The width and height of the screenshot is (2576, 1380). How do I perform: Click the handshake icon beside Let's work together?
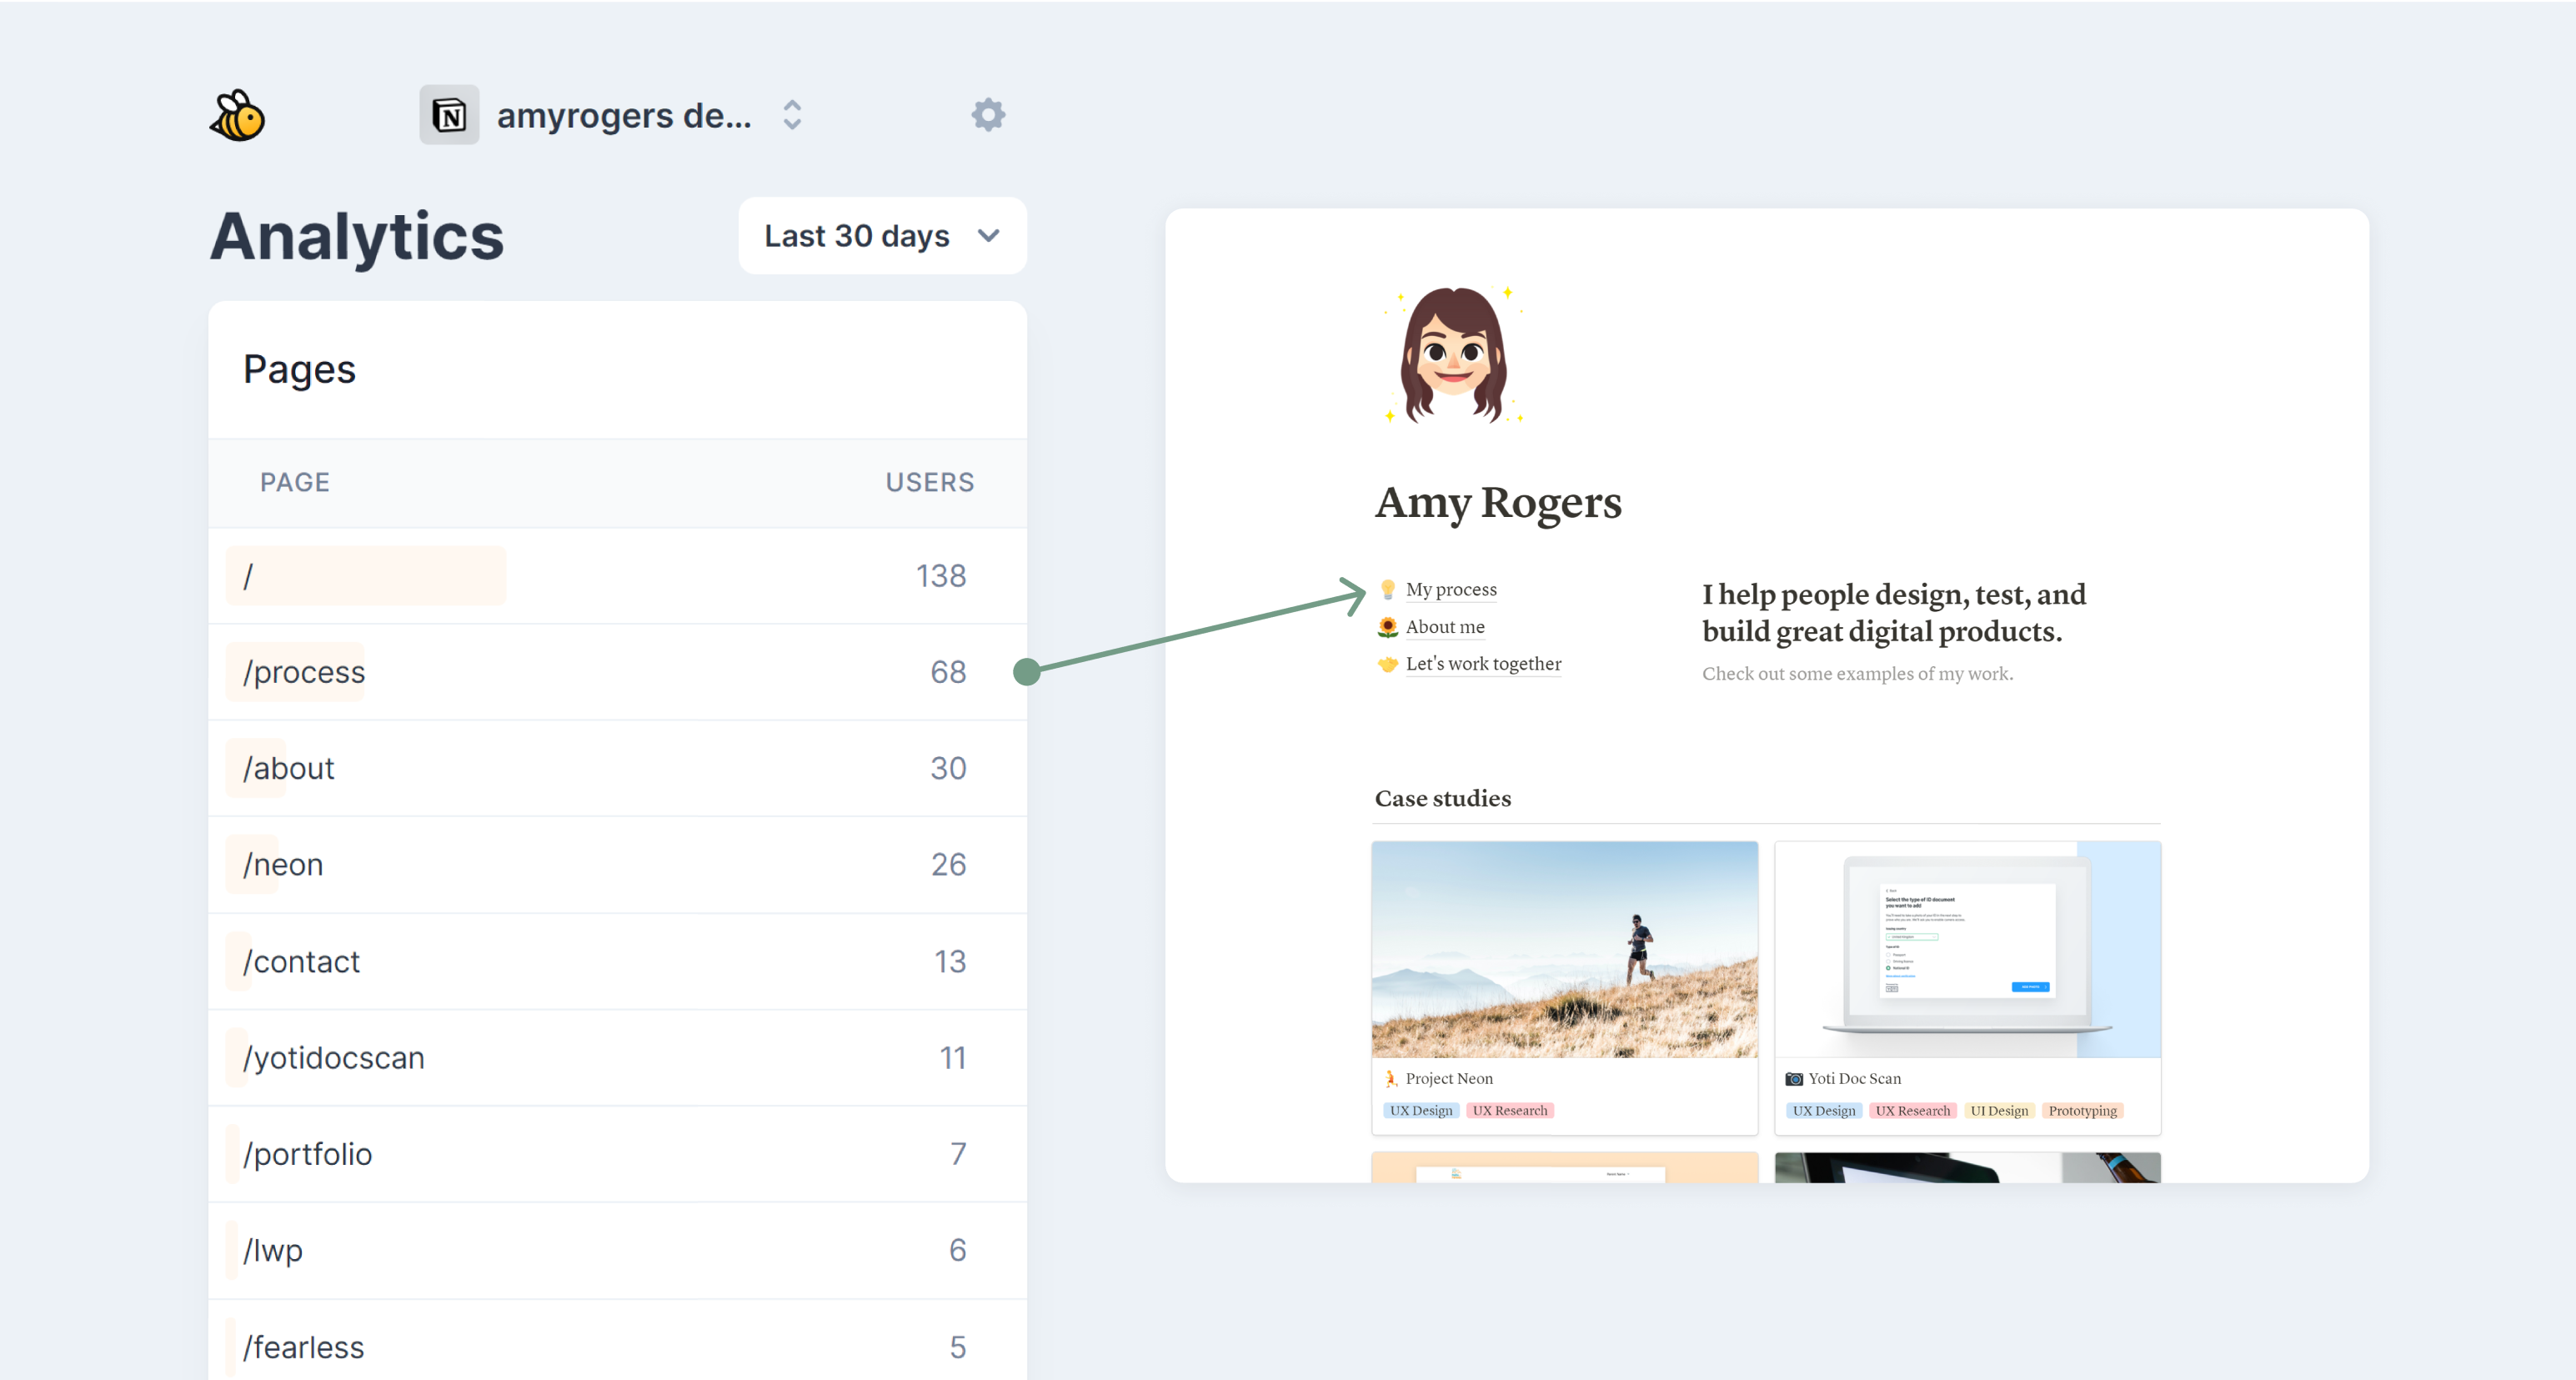coord(1387,664)
